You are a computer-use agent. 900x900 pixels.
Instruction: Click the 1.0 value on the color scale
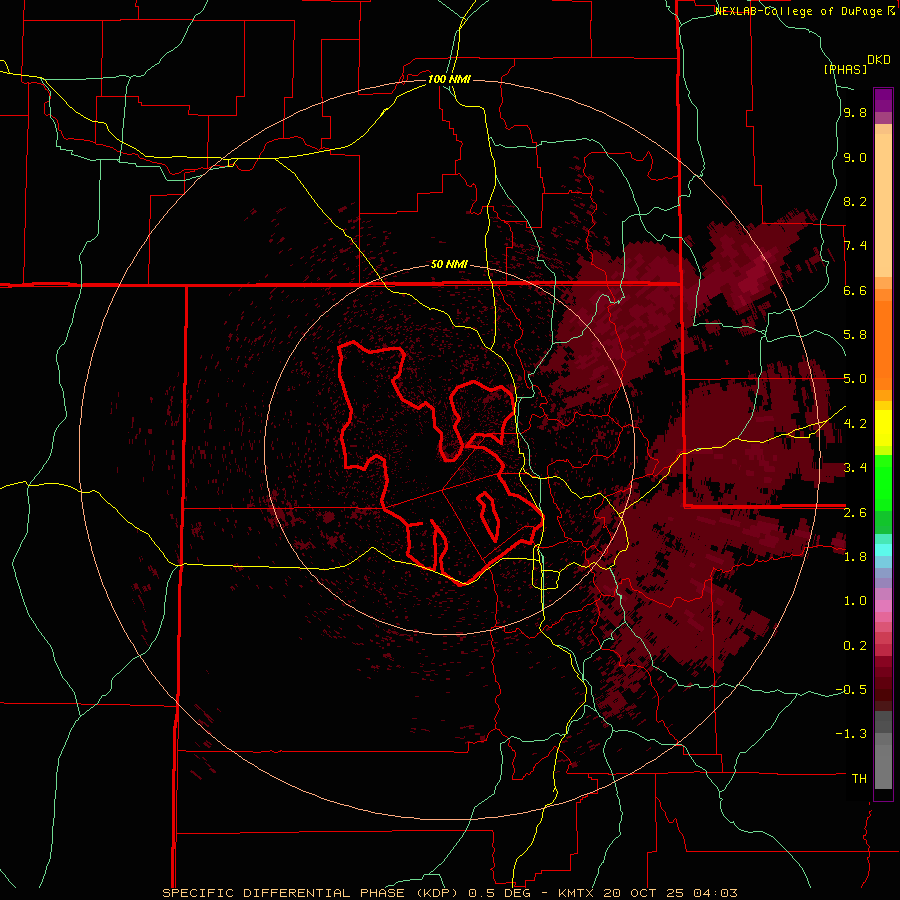[x=855, y=601]
